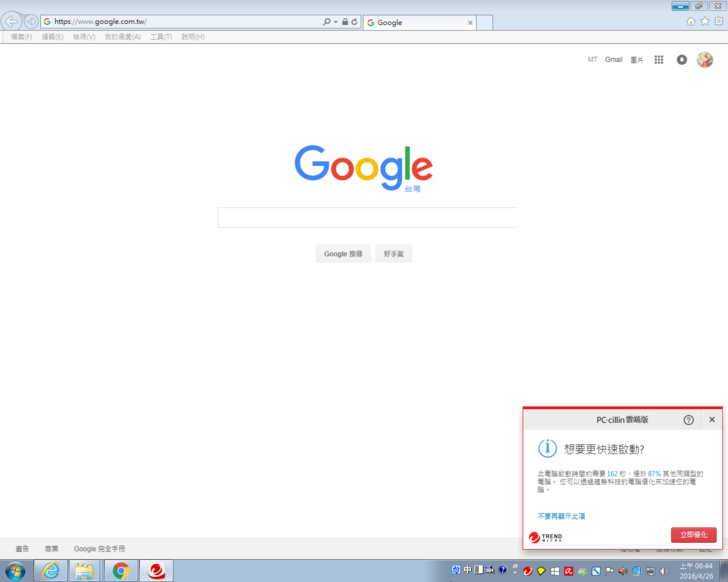Image resolution: width=728 pixels, height=582 pixels.
Task: Click the Google notifications bell icon
Action: click(x=682, y=59)
